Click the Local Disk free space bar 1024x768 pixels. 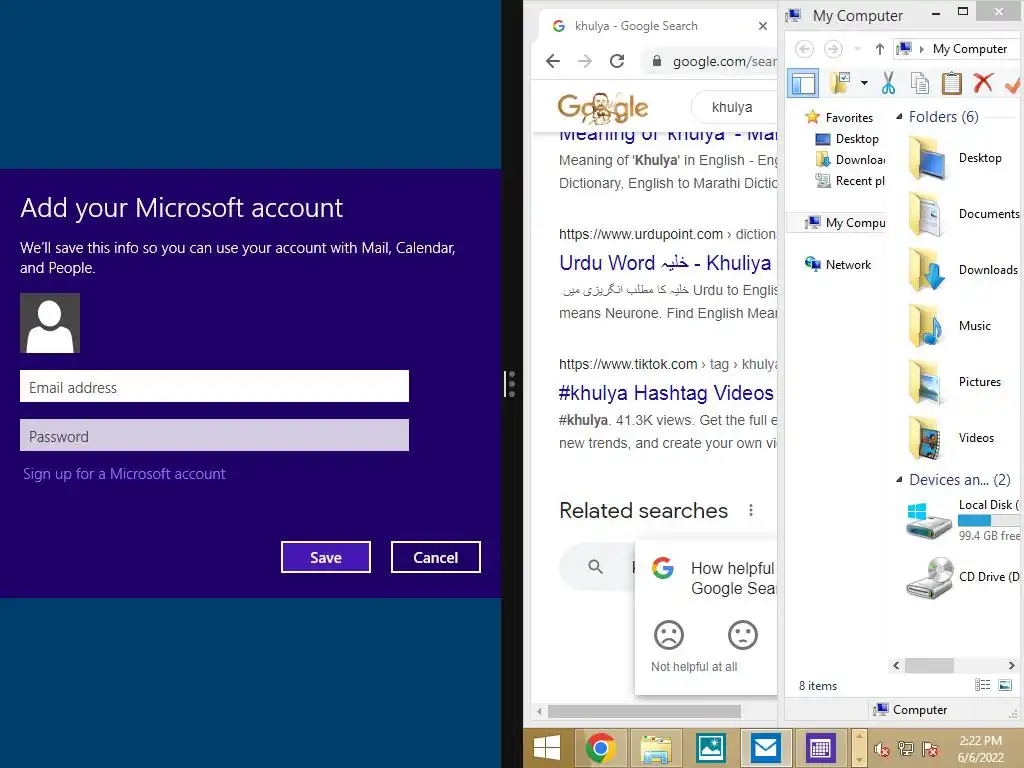point(989,520)
